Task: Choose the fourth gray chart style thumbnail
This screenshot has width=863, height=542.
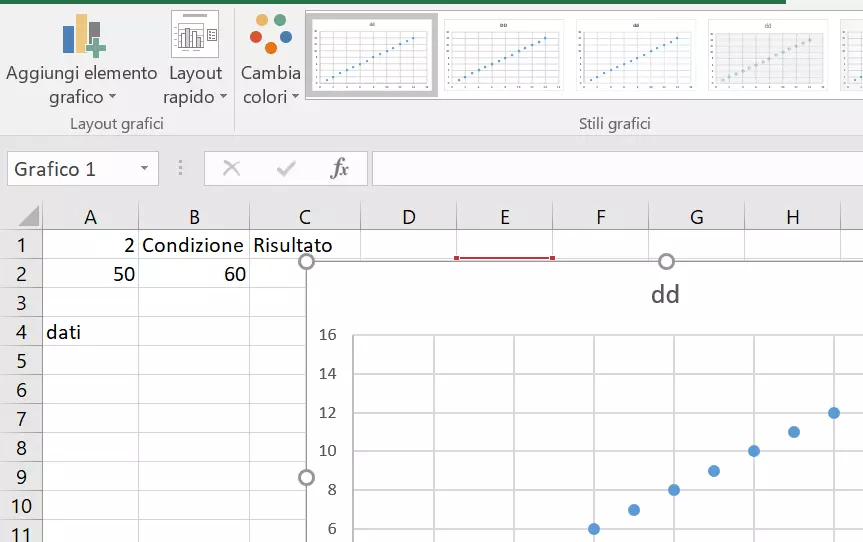Action: (767, 55)
